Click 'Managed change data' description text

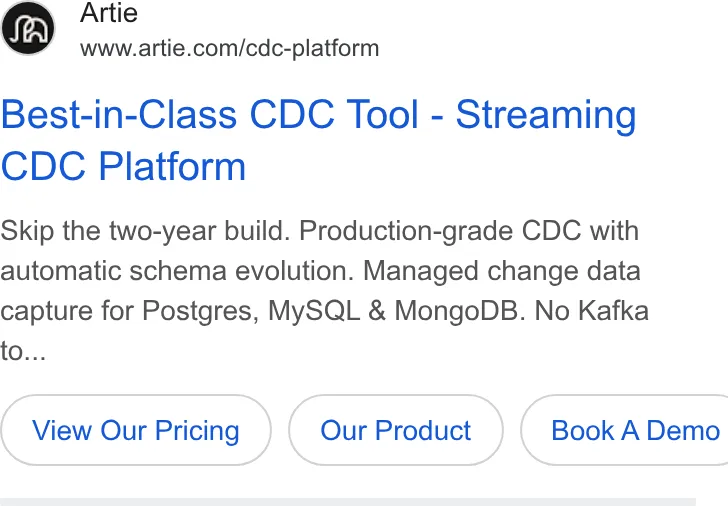[502, 271]
